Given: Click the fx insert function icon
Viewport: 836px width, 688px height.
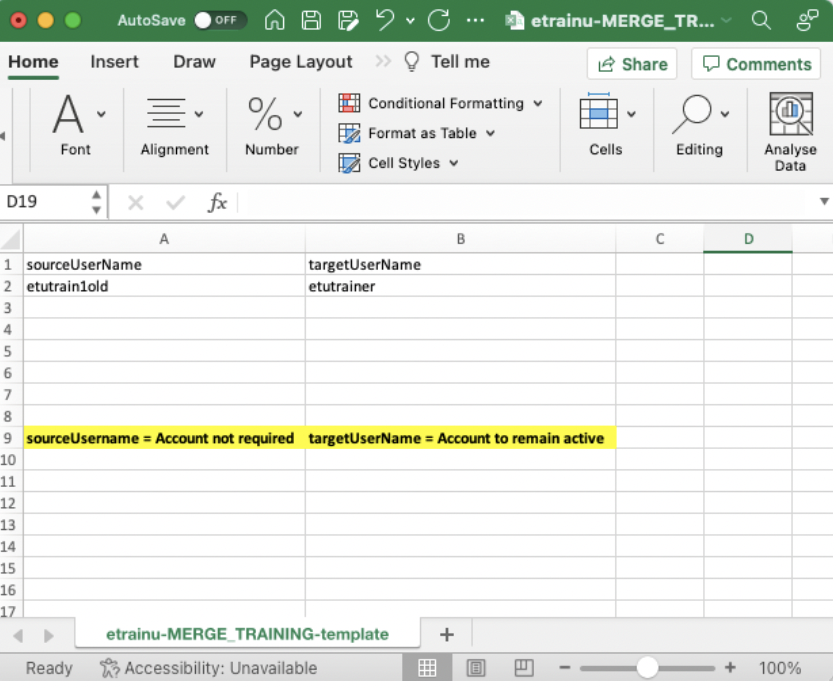Looking at the screenshot, I should 217,203.
